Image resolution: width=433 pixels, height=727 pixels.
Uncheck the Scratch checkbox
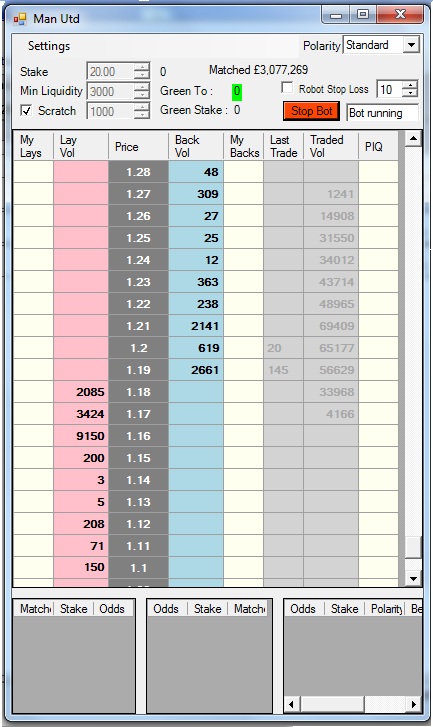pos(26,110)
